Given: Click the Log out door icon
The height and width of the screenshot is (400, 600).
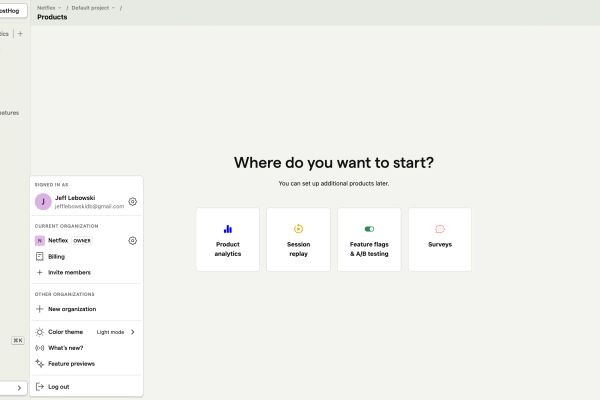Looking at the screenshot, I should 39,387.
